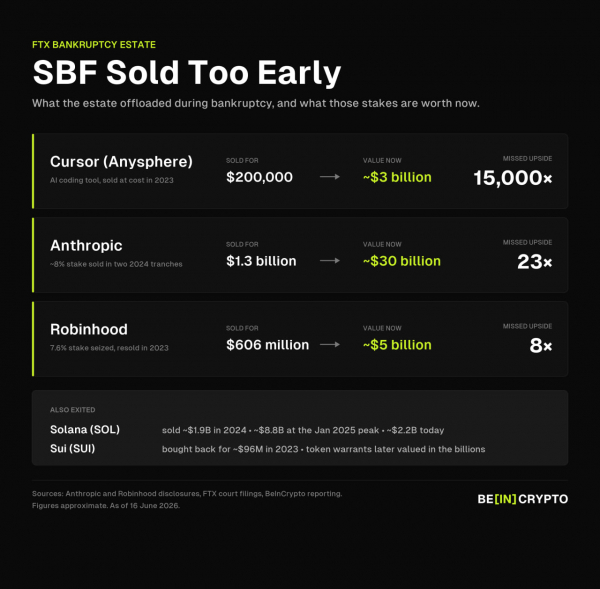Select the FTX BANKRUPTCY ESTATE label
The height and width of the screenshot is (589, 600).
94,45
